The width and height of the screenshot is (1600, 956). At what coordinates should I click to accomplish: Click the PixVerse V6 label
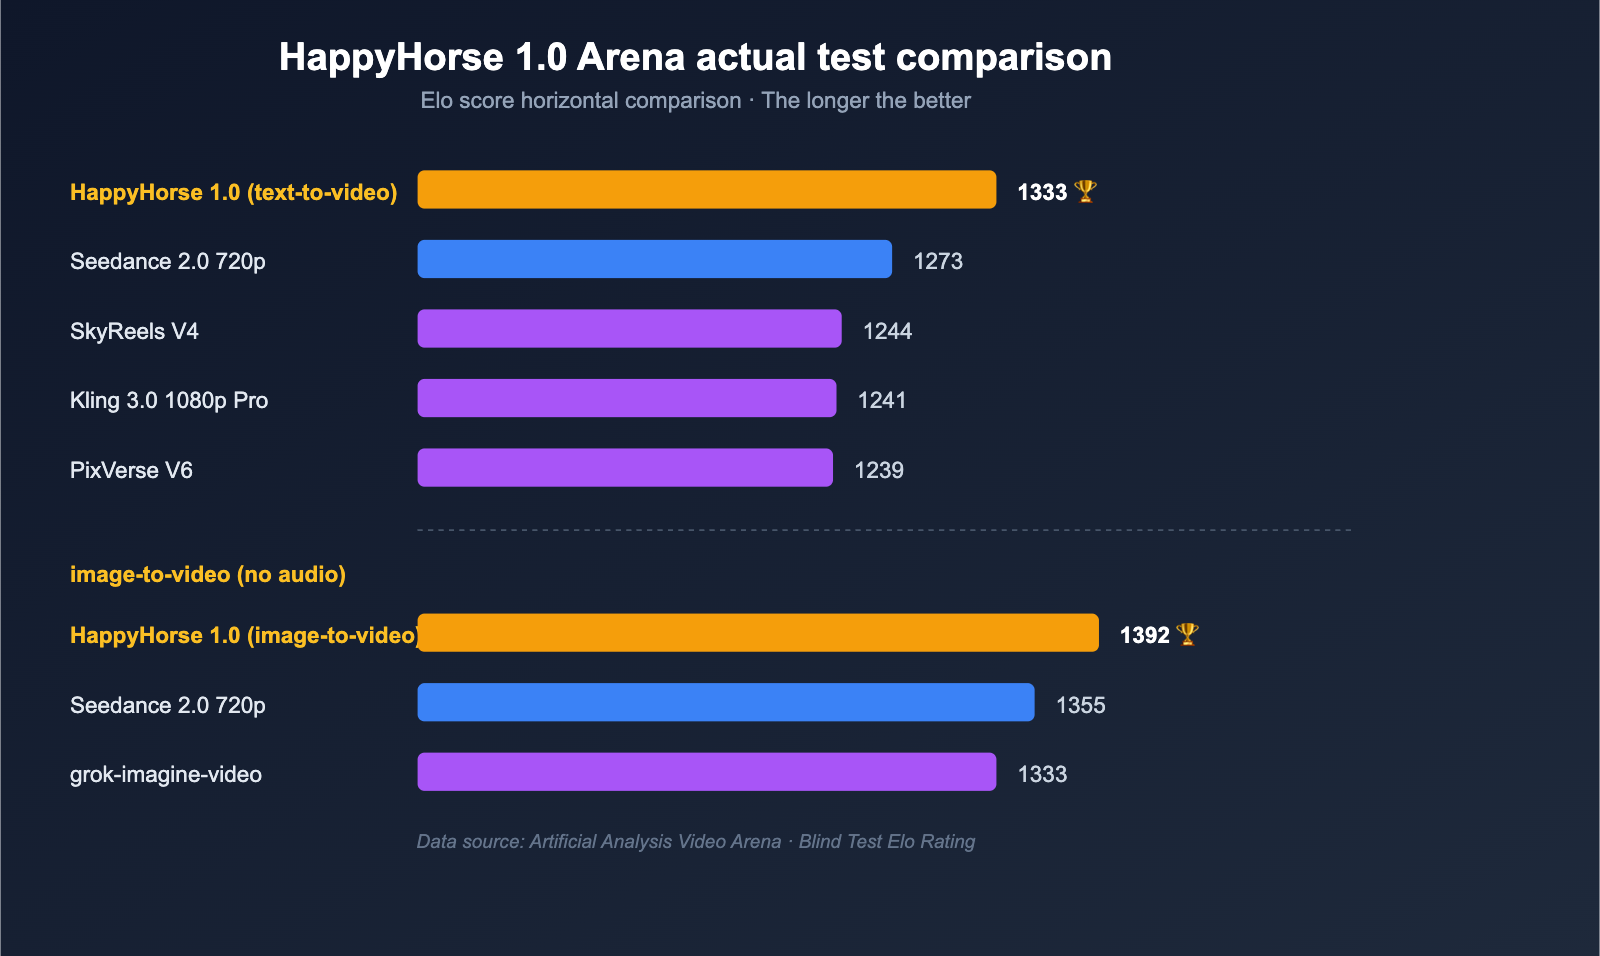point(131,470)
